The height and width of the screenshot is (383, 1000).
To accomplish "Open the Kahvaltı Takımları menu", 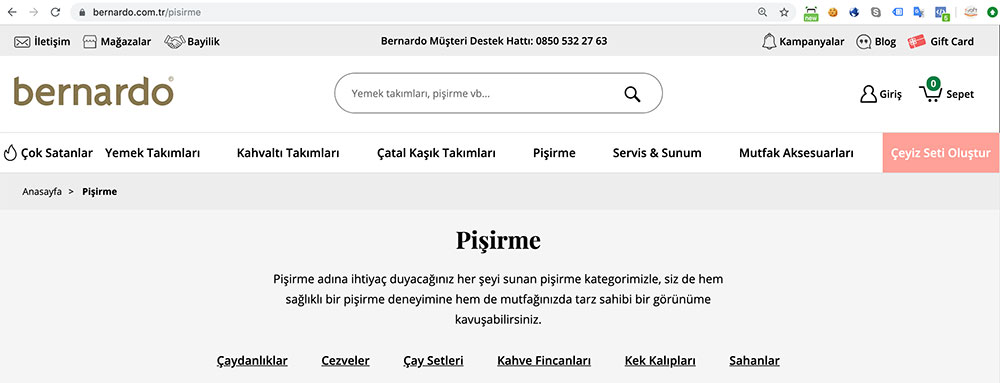I will pos(288,153).
